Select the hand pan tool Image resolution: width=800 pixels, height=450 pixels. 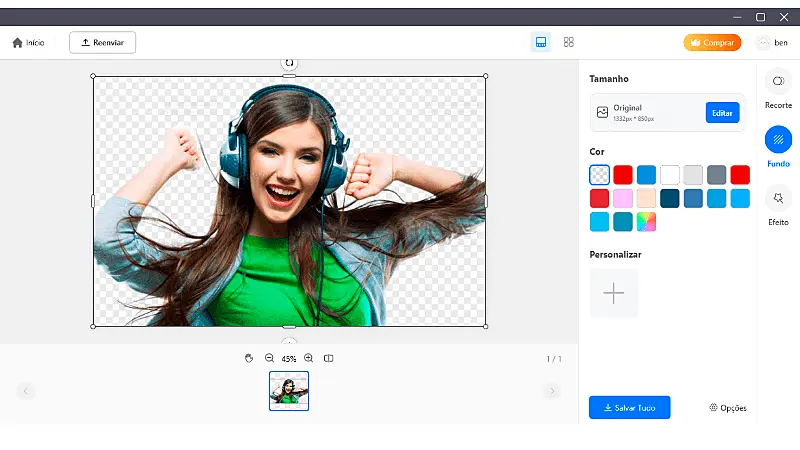coord(248,358)
